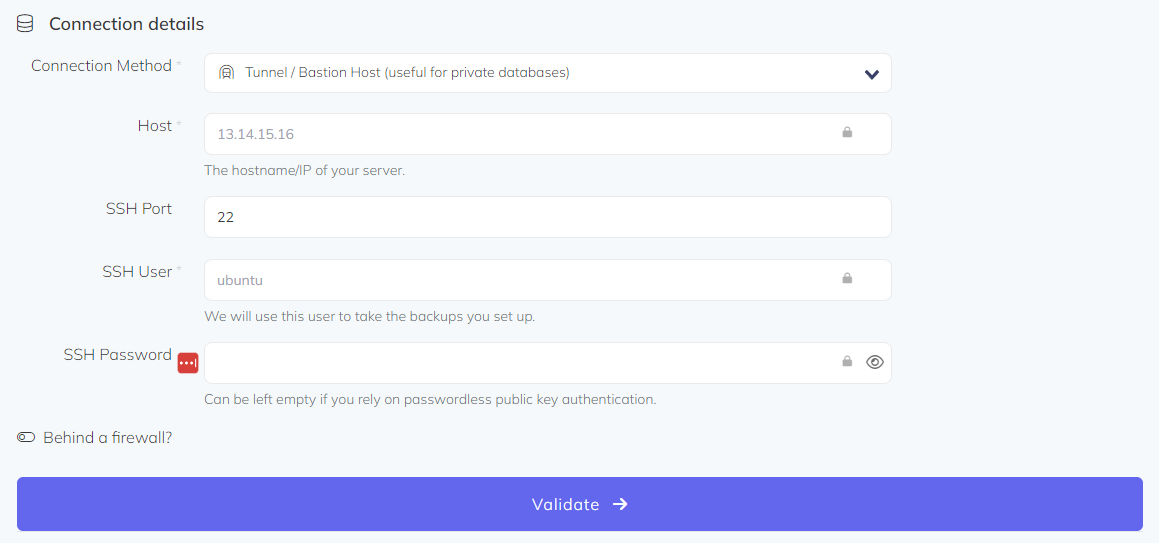Click the lock icon in Host field
1159x543 pixels.
click(x=847, y=133)
